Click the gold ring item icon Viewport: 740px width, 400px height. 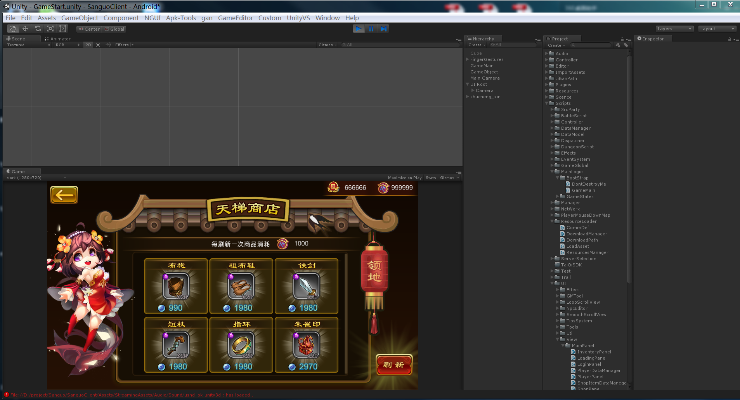click(241, 345)
